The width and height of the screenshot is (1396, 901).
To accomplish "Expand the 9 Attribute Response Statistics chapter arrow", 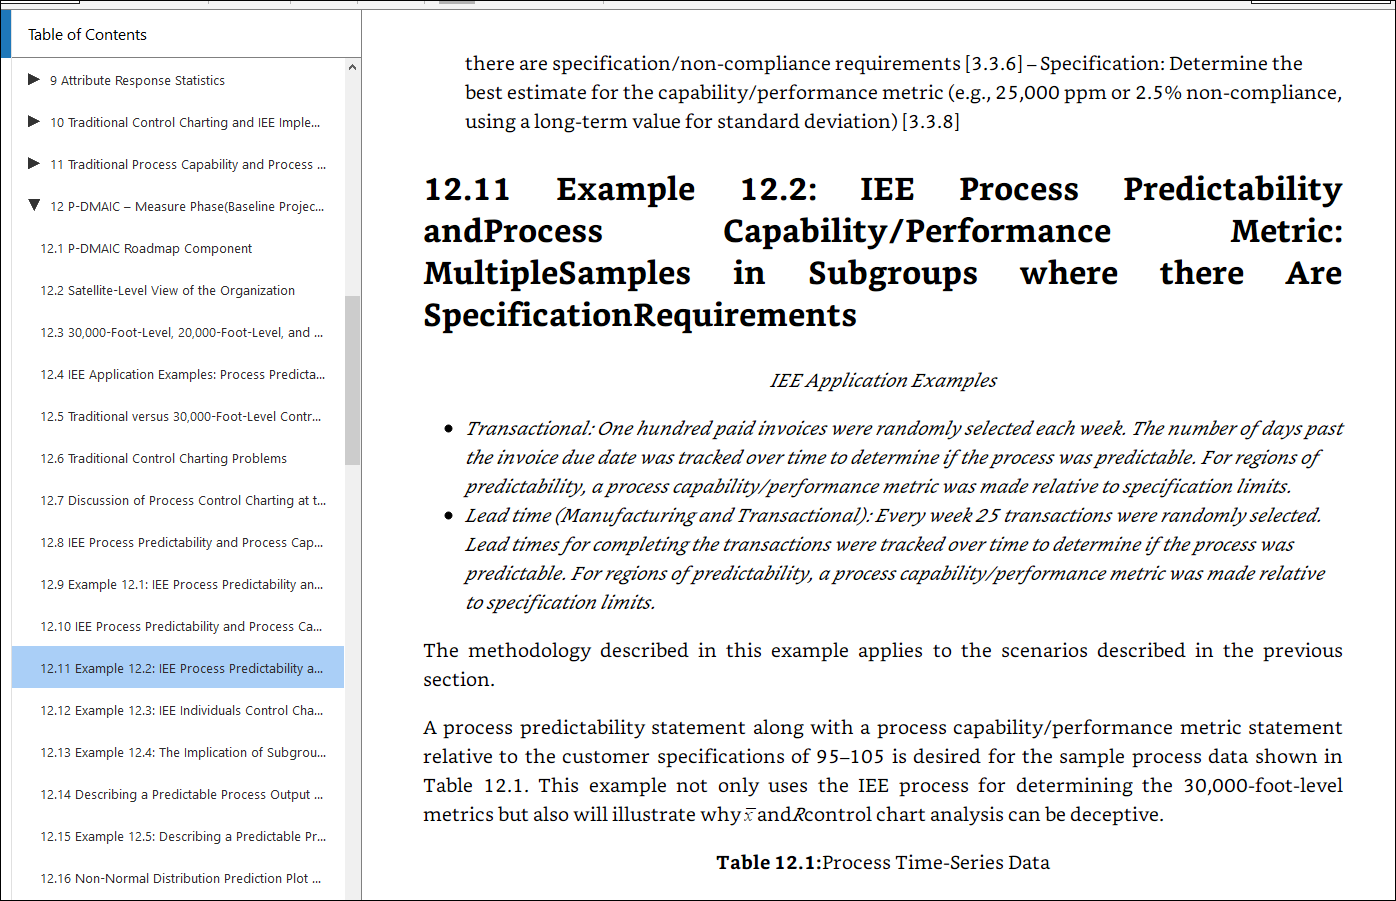I will pyautogui.click(x=34, y=80).
